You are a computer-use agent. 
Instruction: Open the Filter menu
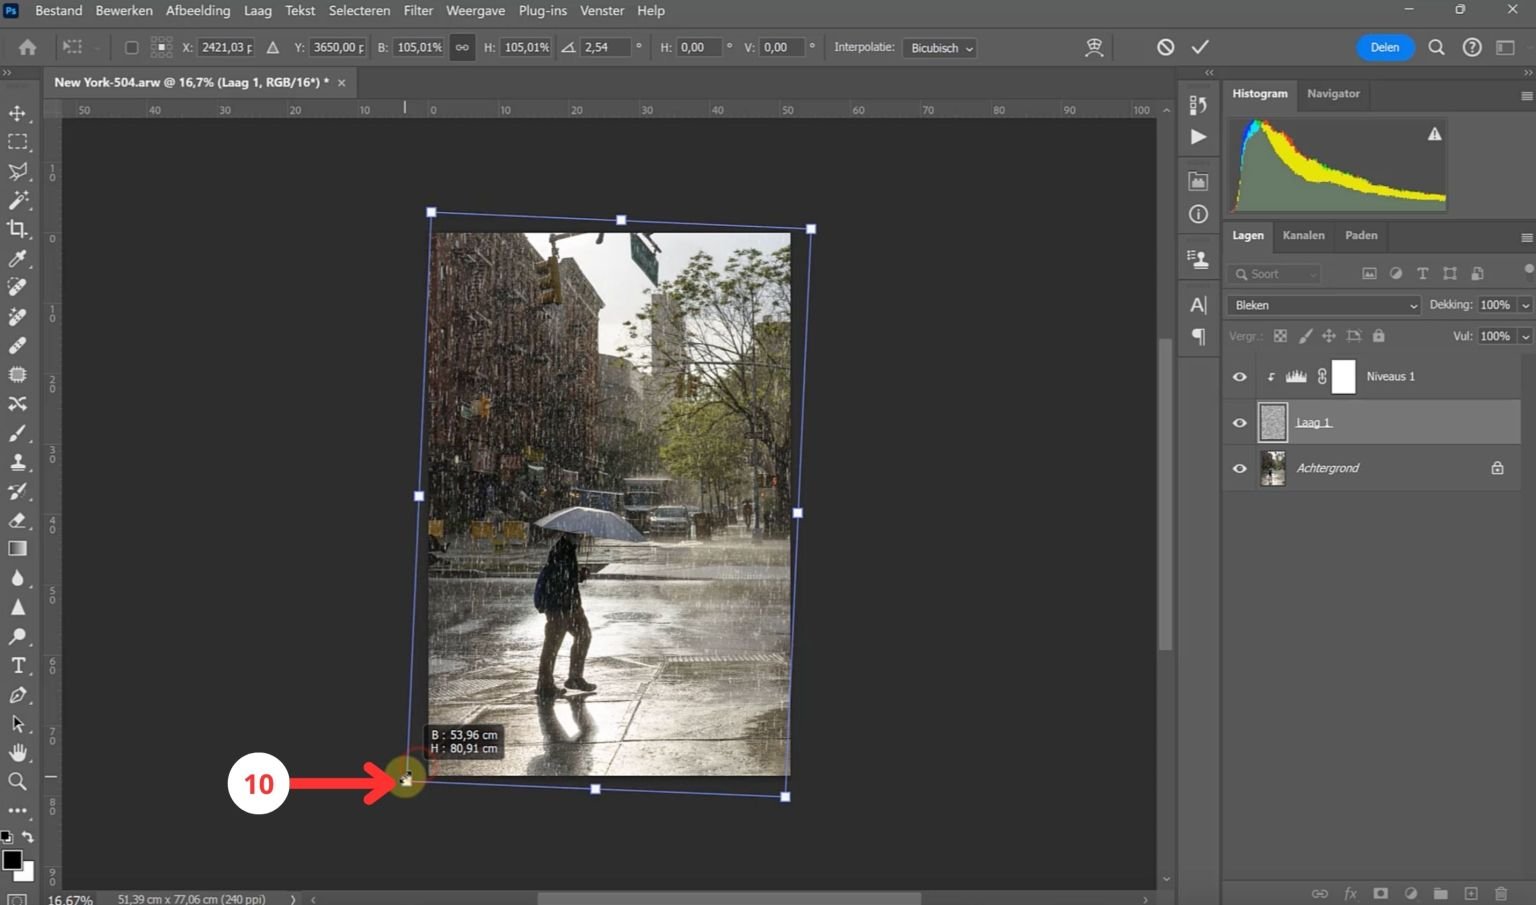click(417, 11)
